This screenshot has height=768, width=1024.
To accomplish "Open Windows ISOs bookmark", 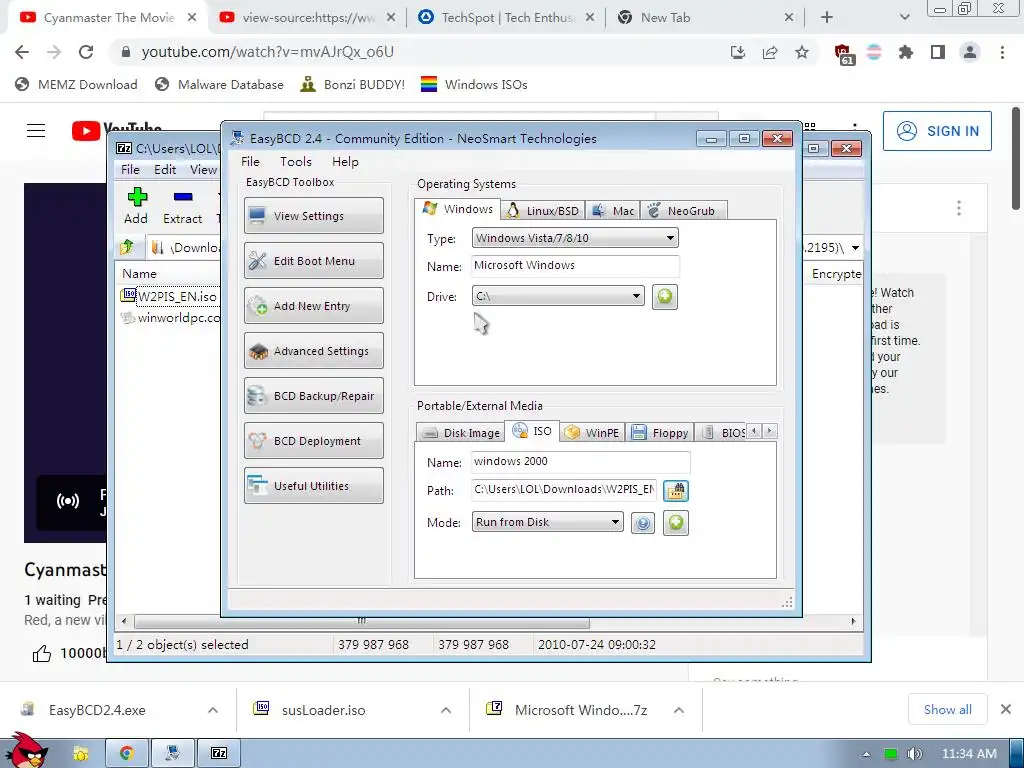I will coord(474,84).
